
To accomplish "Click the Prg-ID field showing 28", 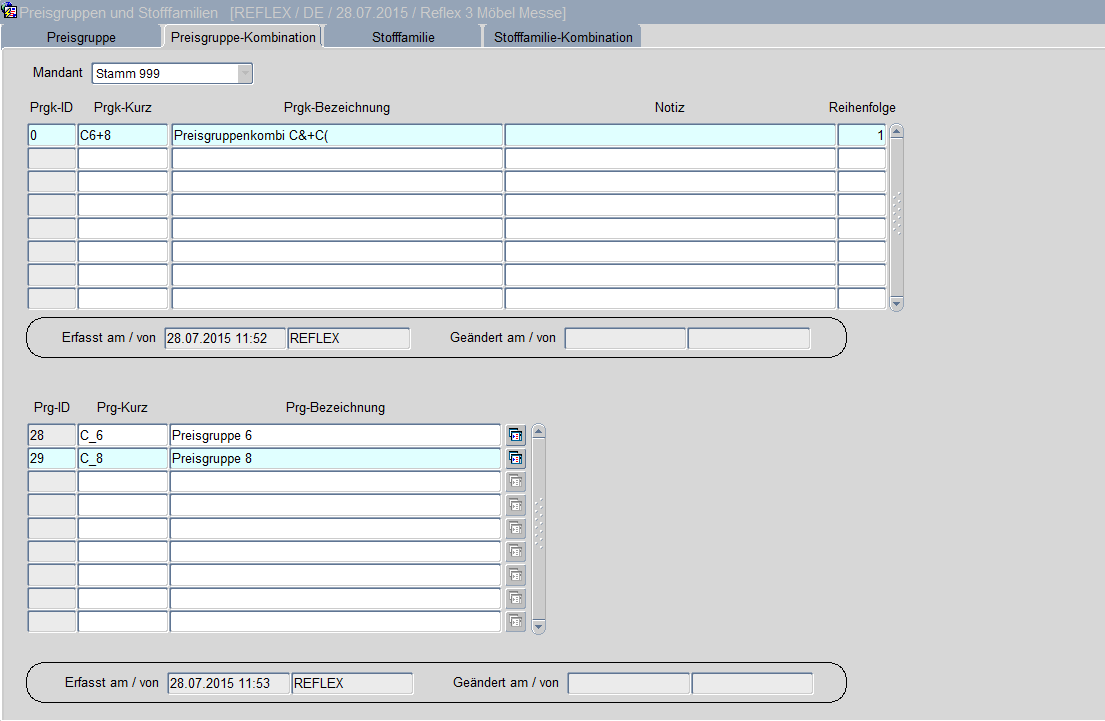I will pos(51,435).
